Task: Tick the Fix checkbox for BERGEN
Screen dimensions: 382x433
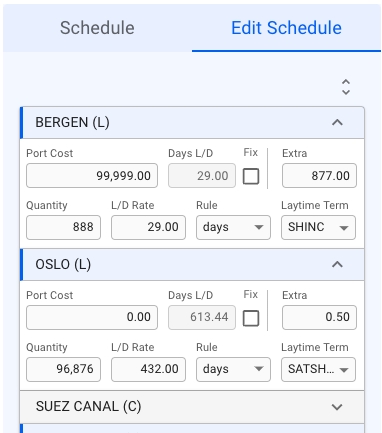Action: point(251,176)
